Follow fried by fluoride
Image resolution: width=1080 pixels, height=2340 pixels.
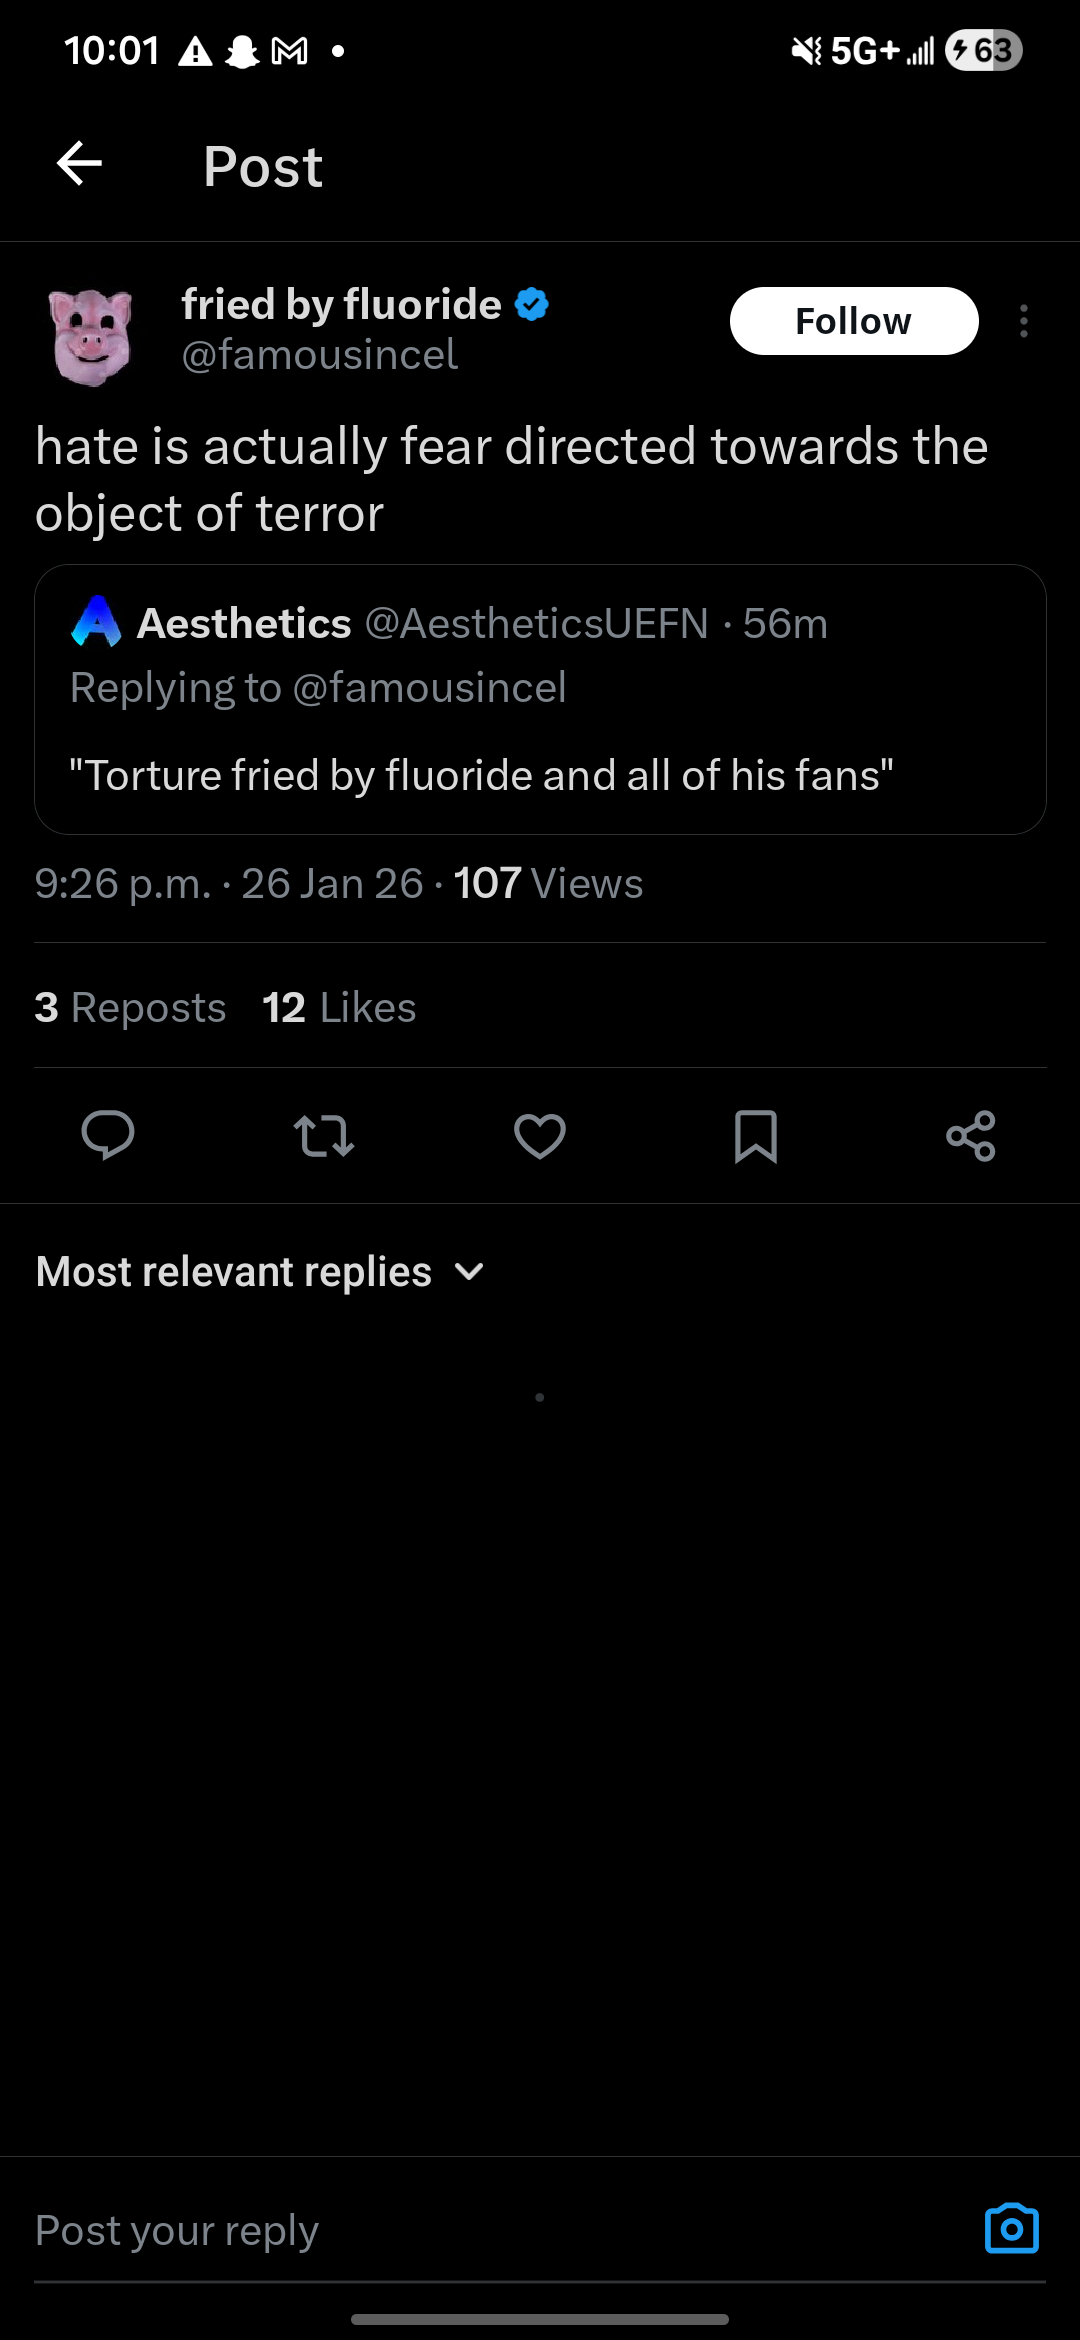853,321
